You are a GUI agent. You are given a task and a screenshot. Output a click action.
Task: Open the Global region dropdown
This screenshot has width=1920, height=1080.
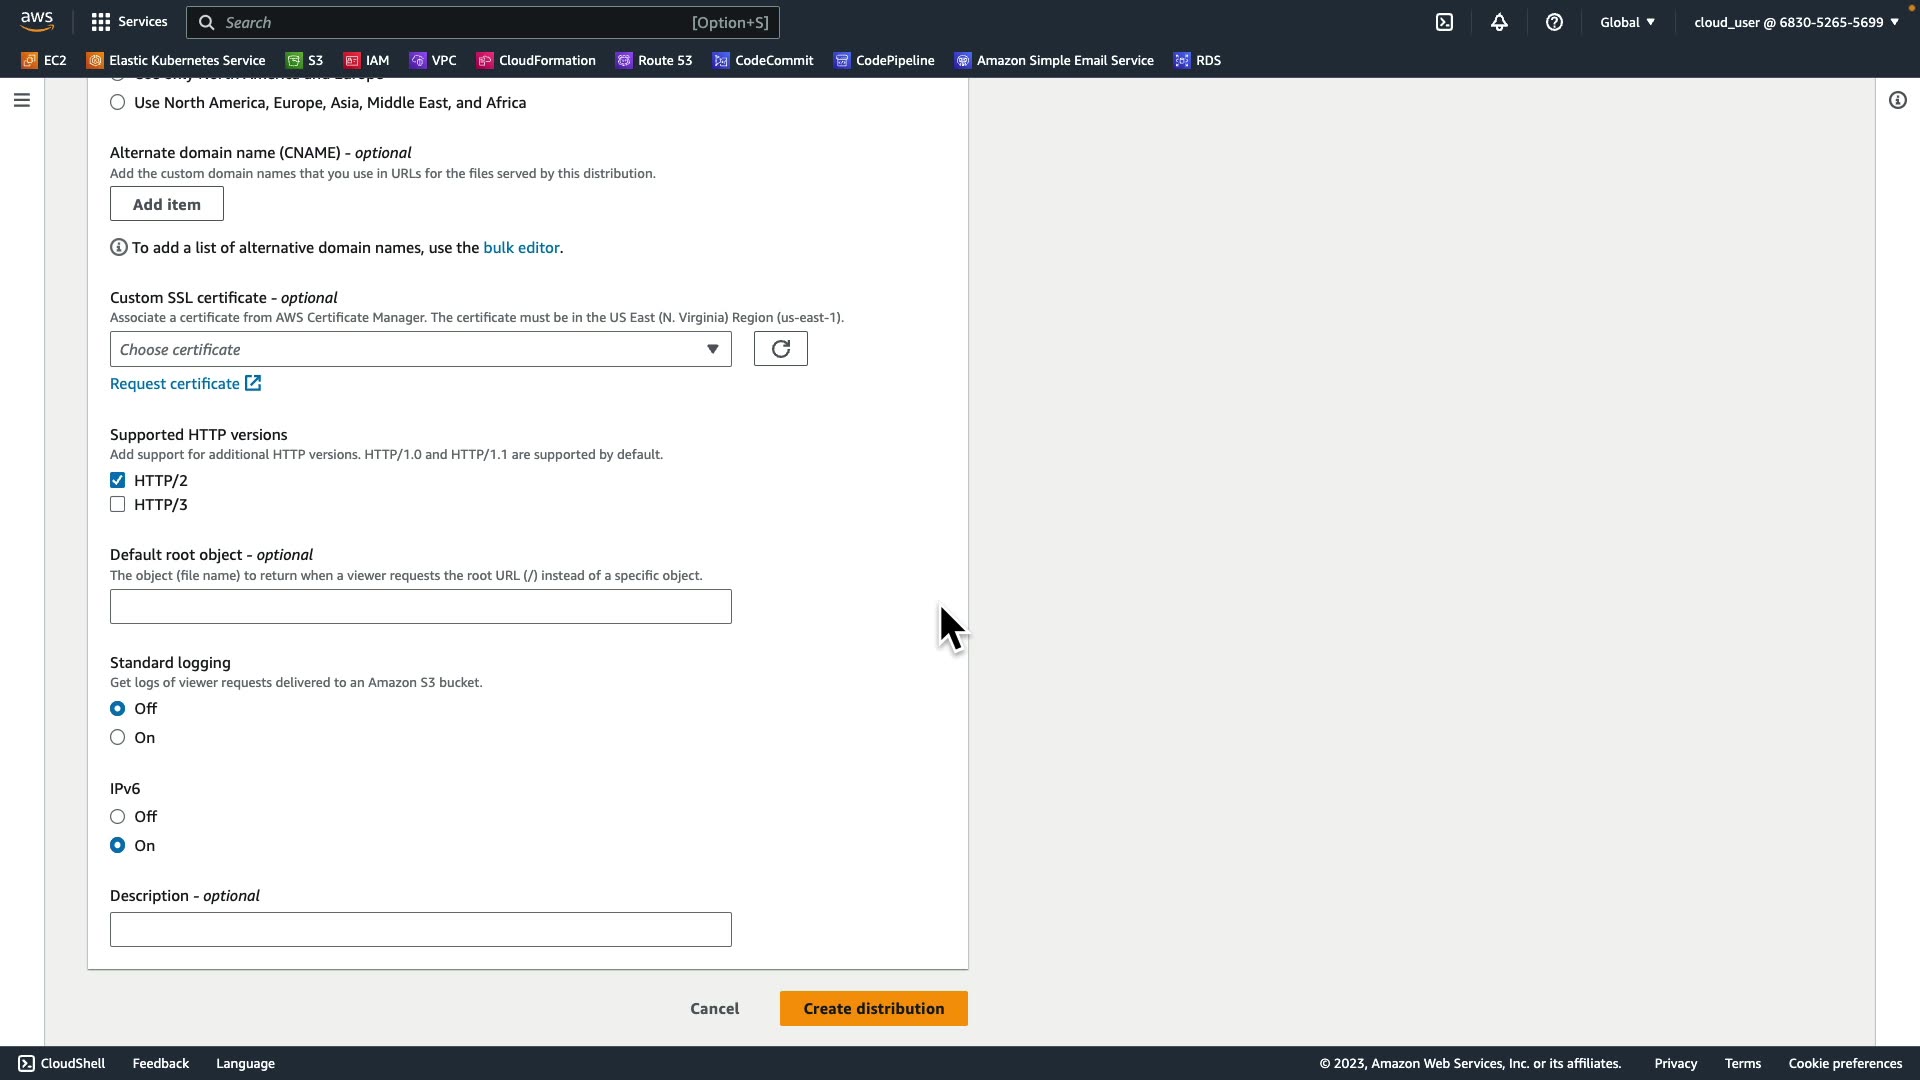click(1627, 22)
